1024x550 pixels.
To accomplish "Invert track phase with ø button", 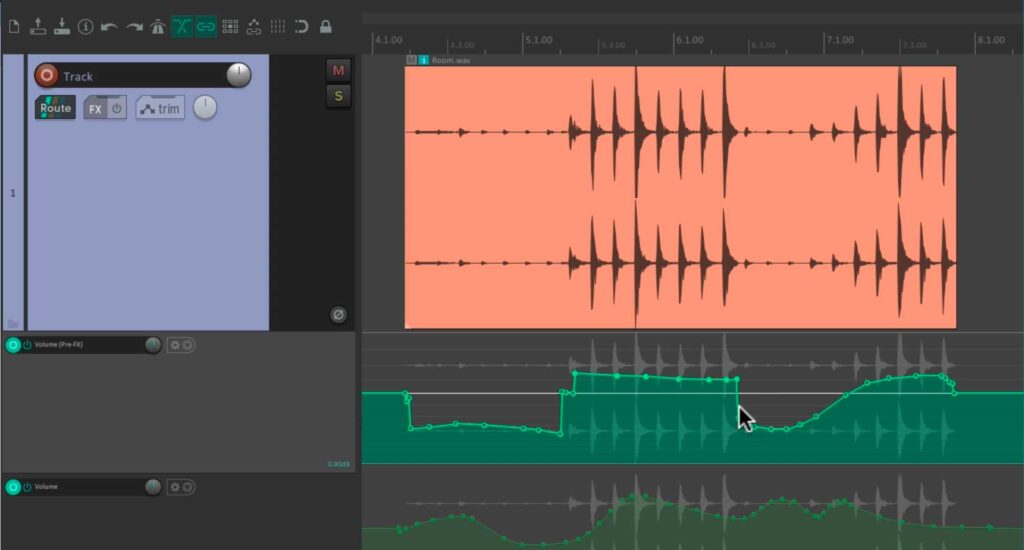I will (x=338, y=315).
